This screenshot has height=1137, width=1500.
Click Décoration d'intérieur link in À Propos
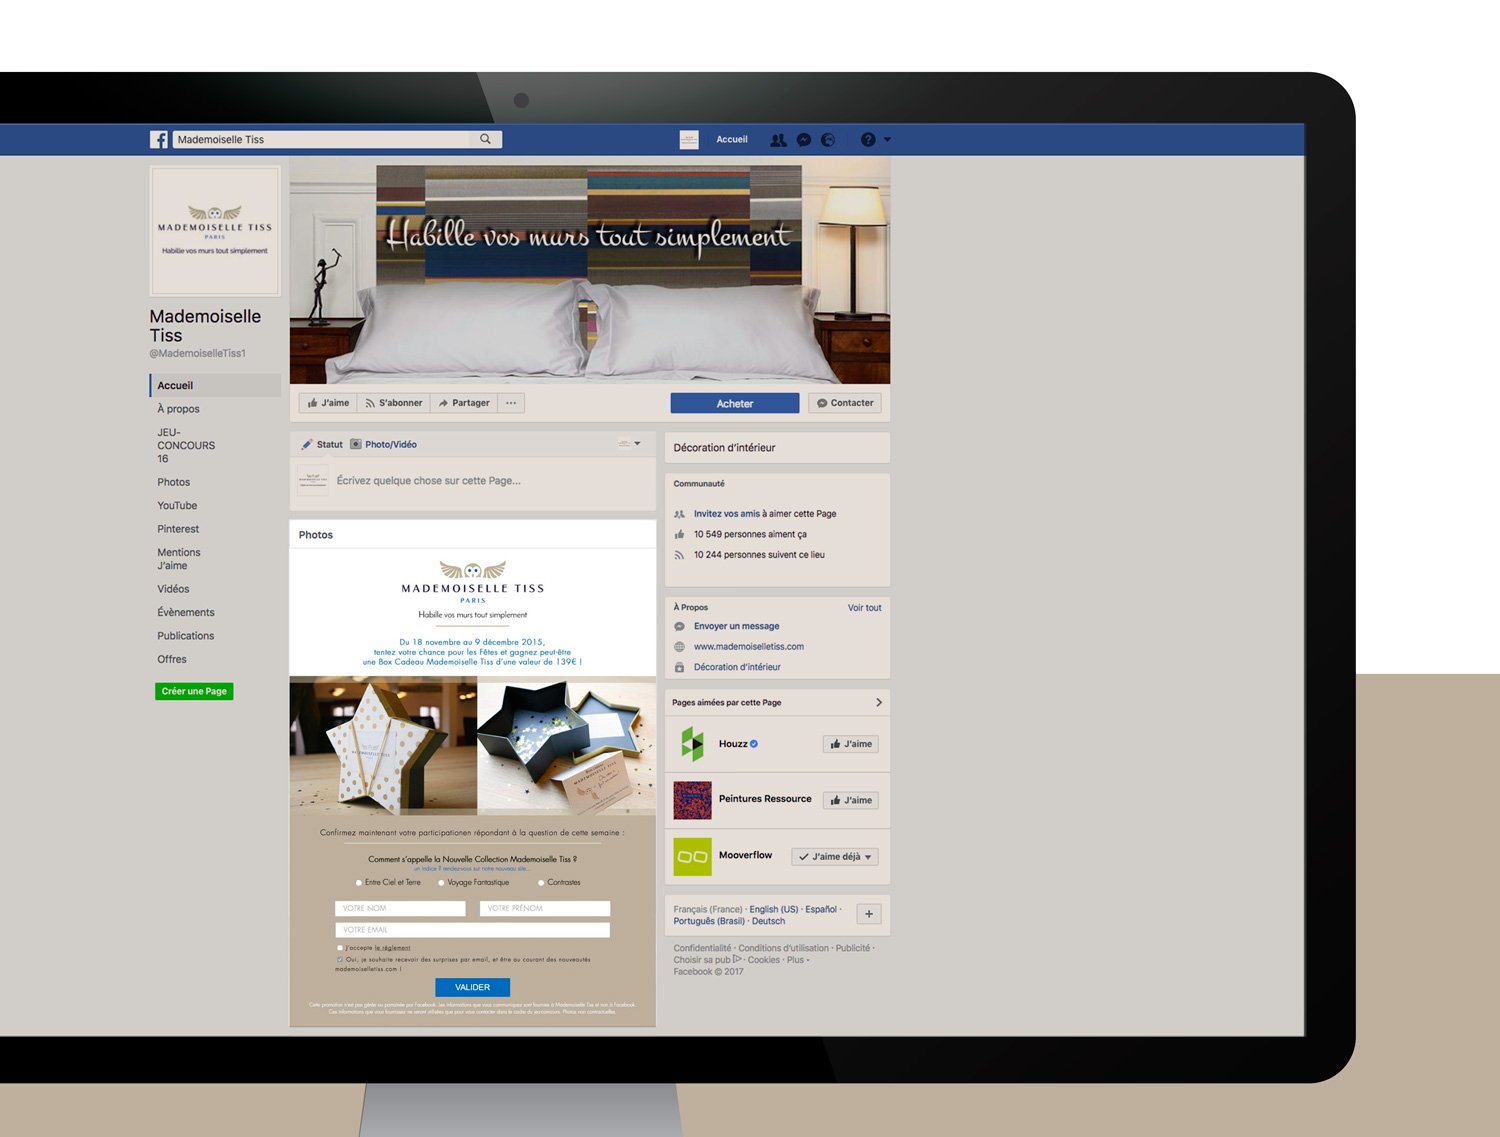pos(737,667)
